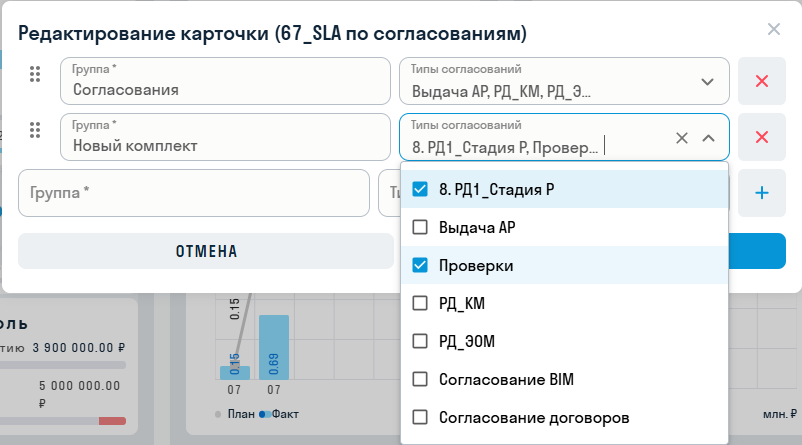Uncheck the 8. РД1_Стадия Р checkbox
The height and width of the screenshot is (445, 802).
(x=420, y=189)
